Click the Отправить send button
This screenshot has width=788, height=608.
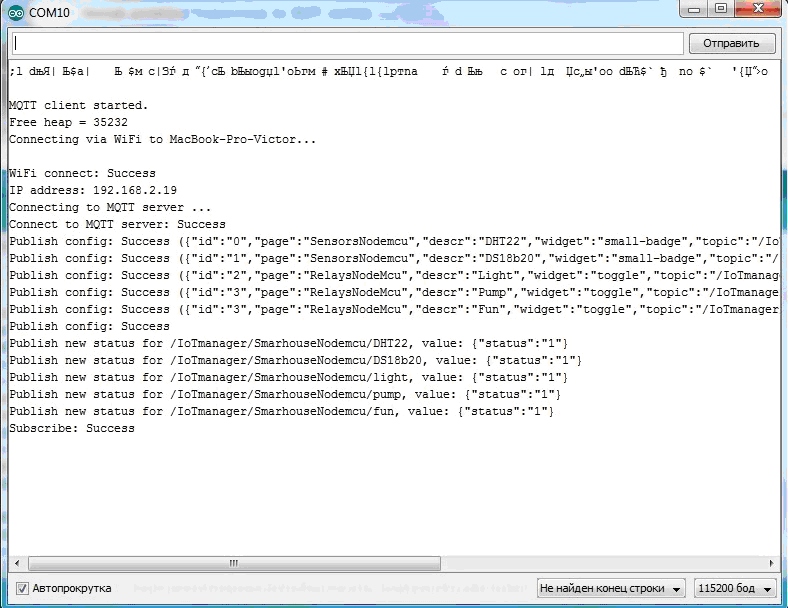click(x=731, y=44)
